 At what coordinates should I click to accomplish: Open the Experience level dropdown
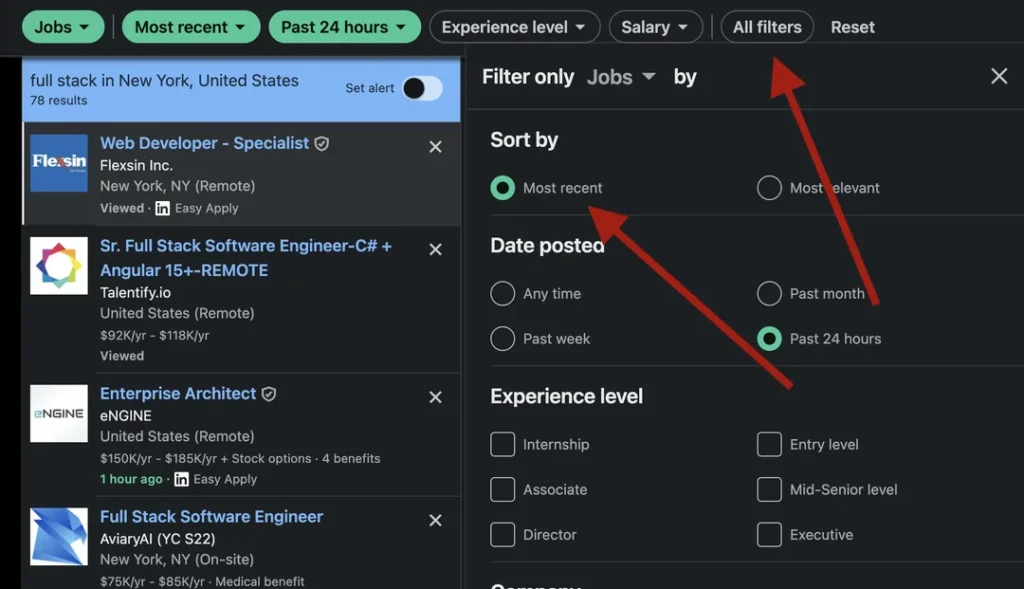pyautogui.click(x=514, y=27)
